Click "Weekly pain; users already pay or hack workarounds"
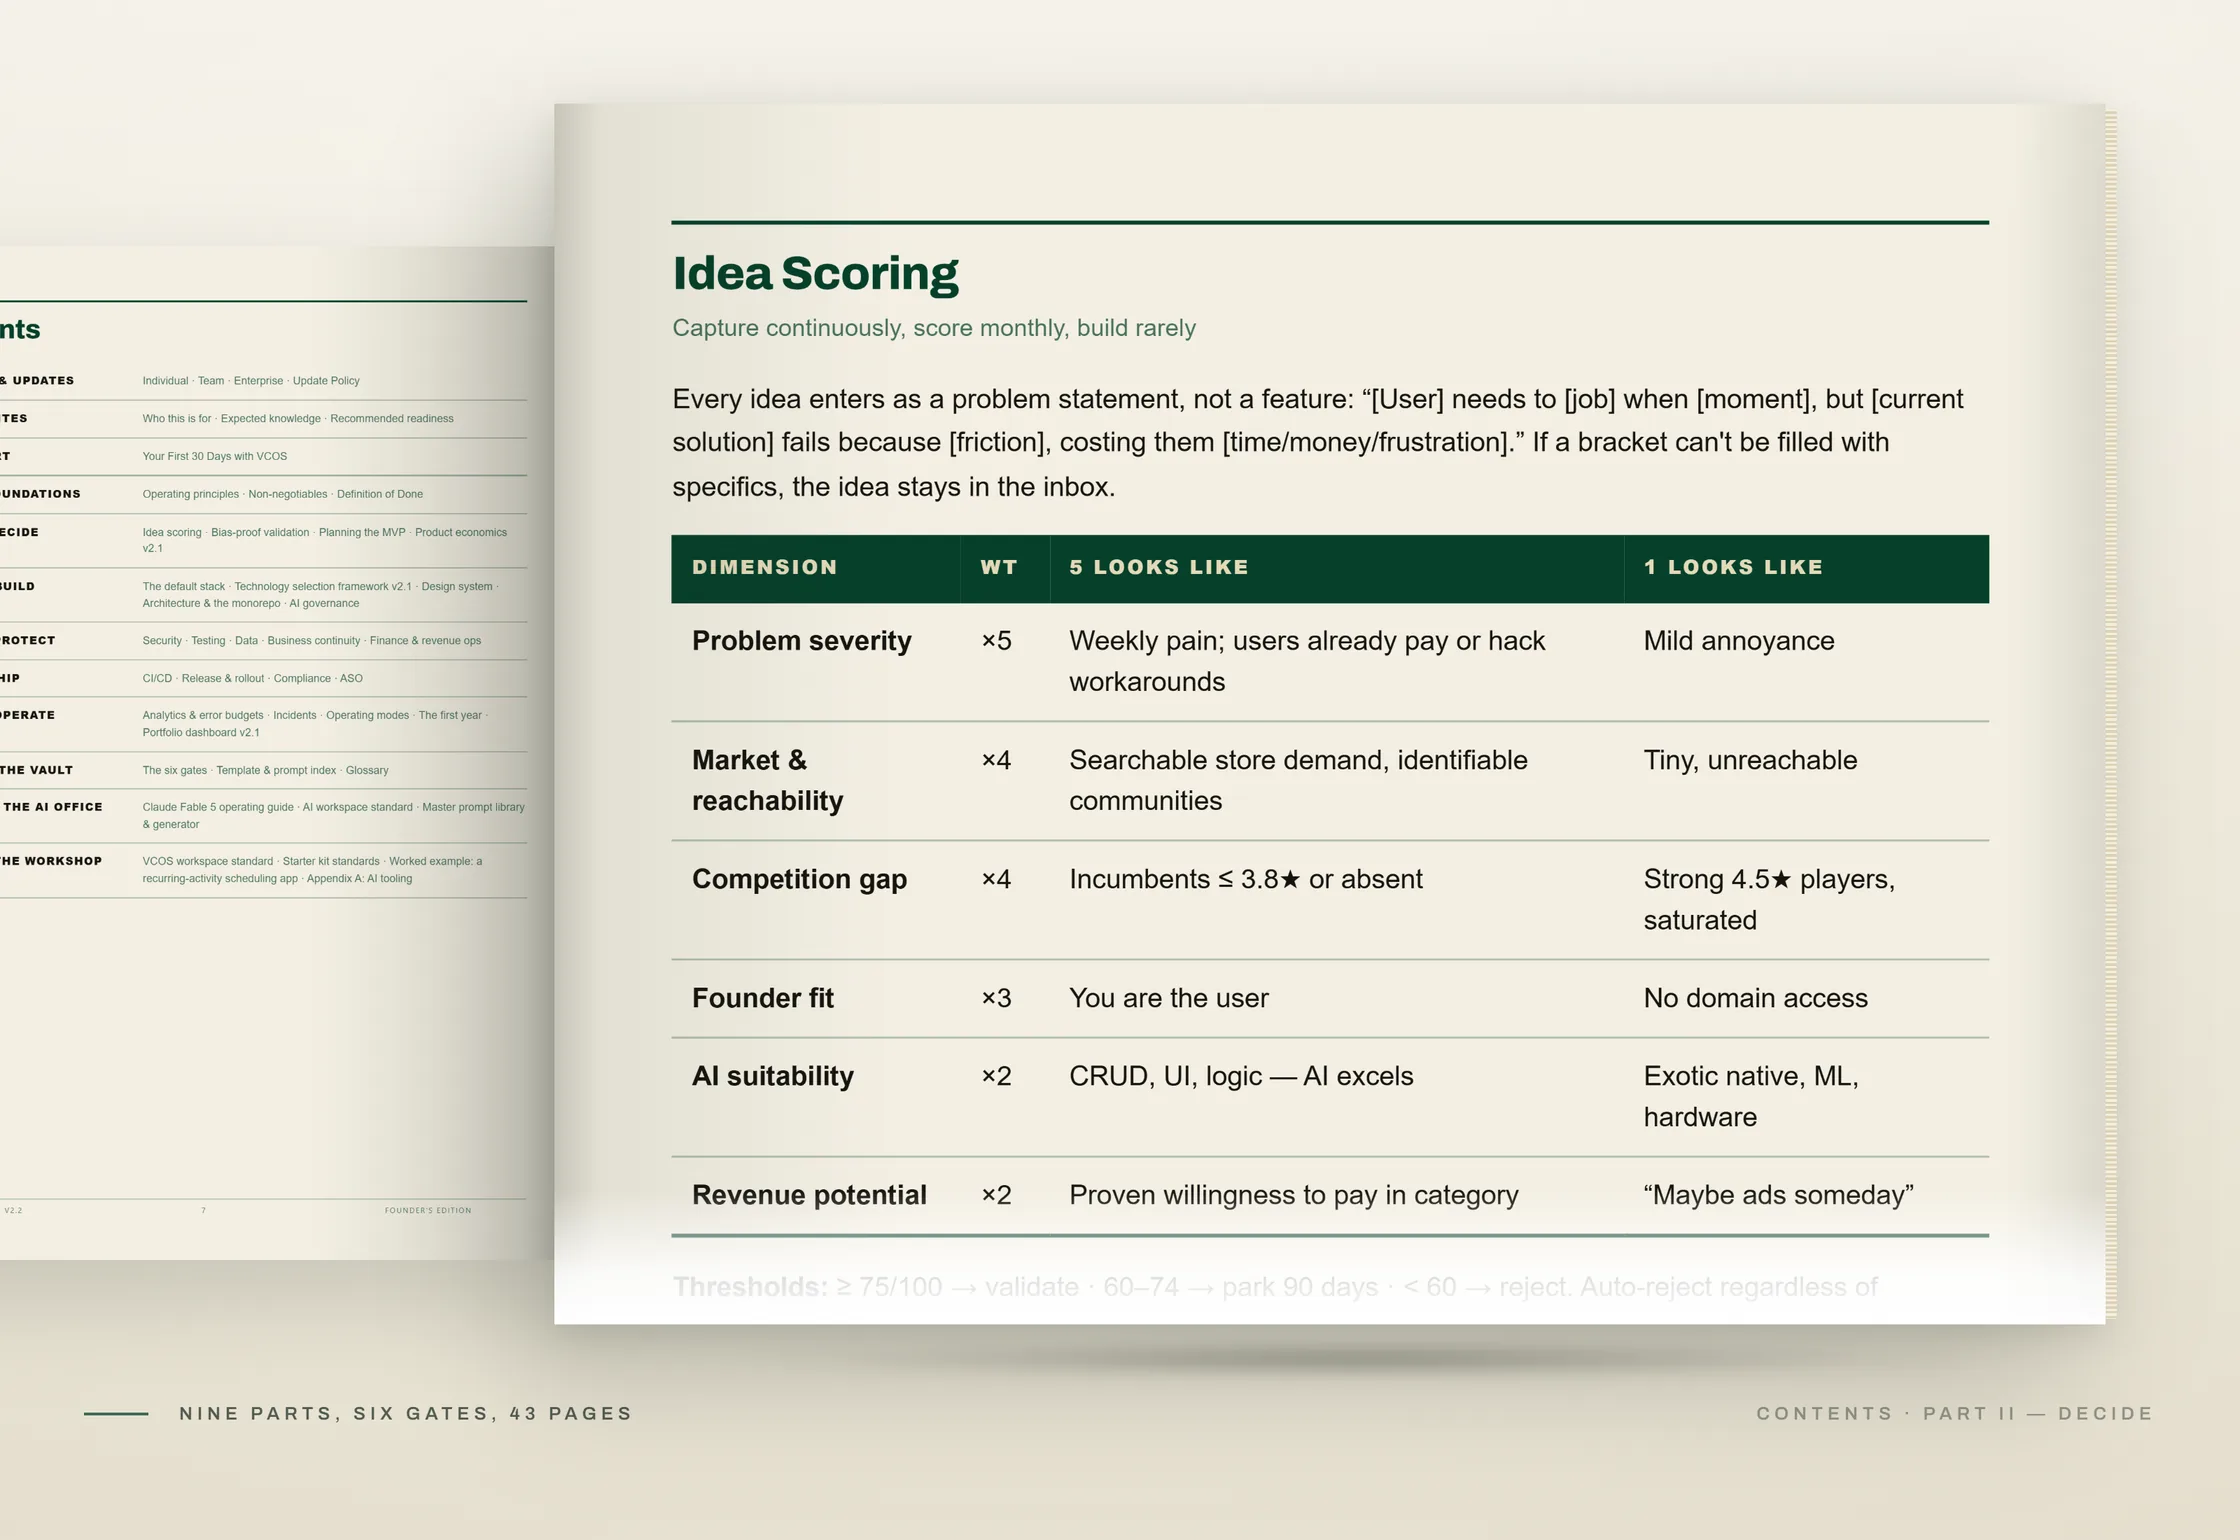Screen dimensions: 2240x1540 point(1307,661)
